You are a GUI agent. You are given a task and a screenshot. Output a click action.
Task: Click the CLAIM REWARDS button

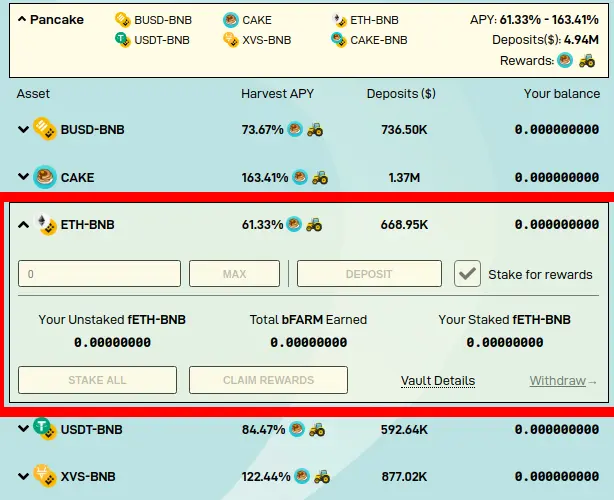coord(268,380)
